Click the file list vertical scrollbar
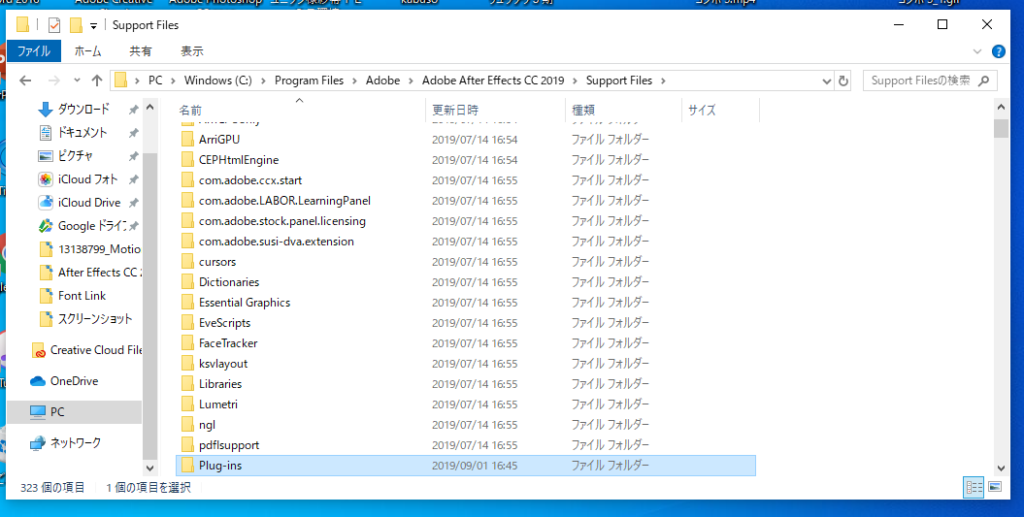 pyautogui.click(x=1001, y=300)
